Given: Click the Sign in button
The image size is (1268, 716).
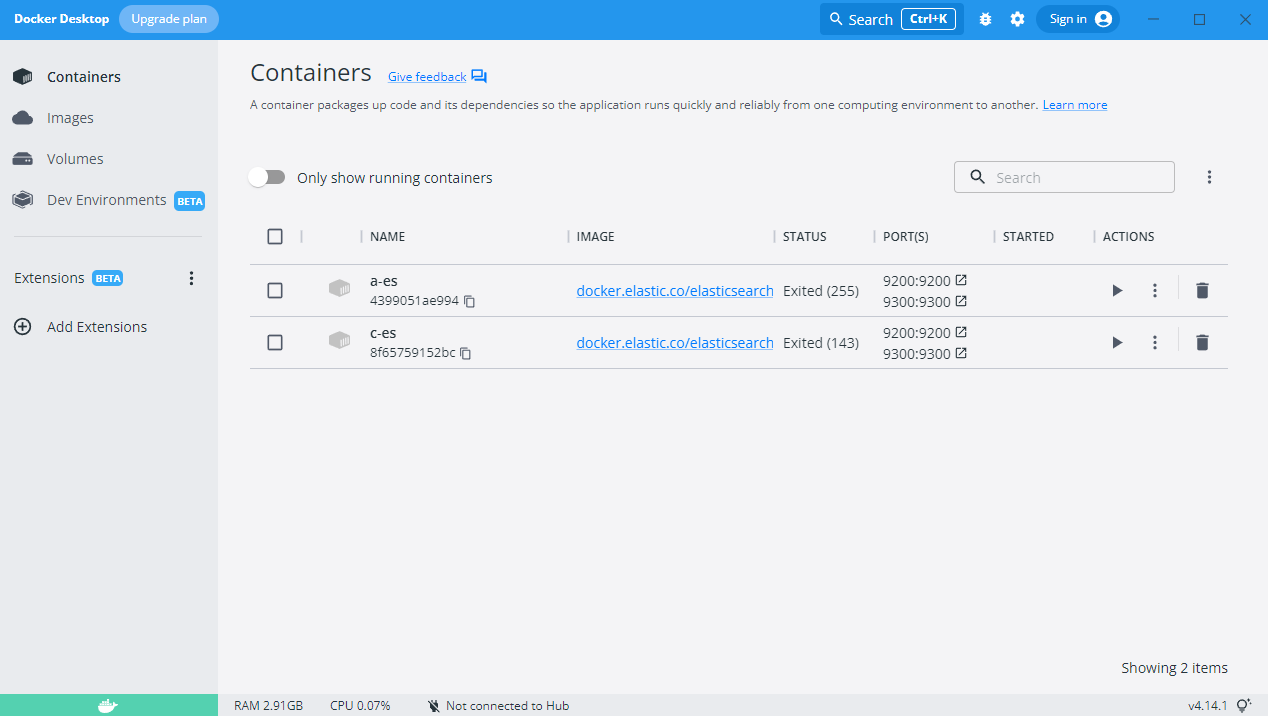Looking at the screenshot, I should tap(1077, 19).
